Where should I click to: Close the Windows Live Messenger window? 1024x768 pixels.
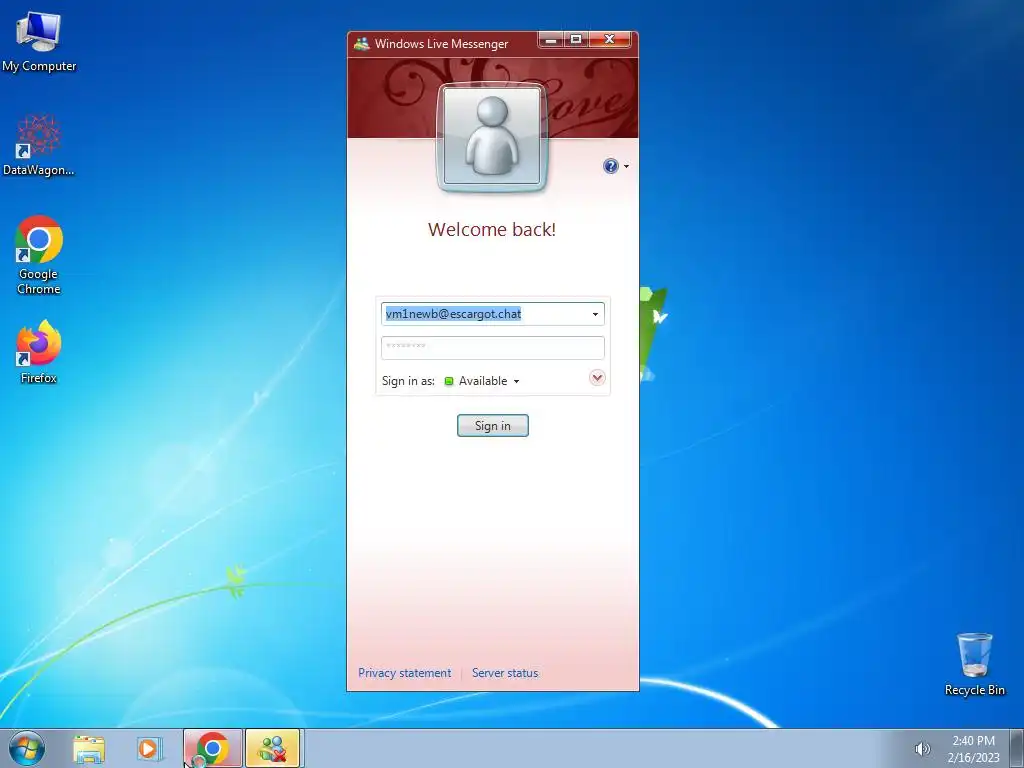tap(610, 40)
